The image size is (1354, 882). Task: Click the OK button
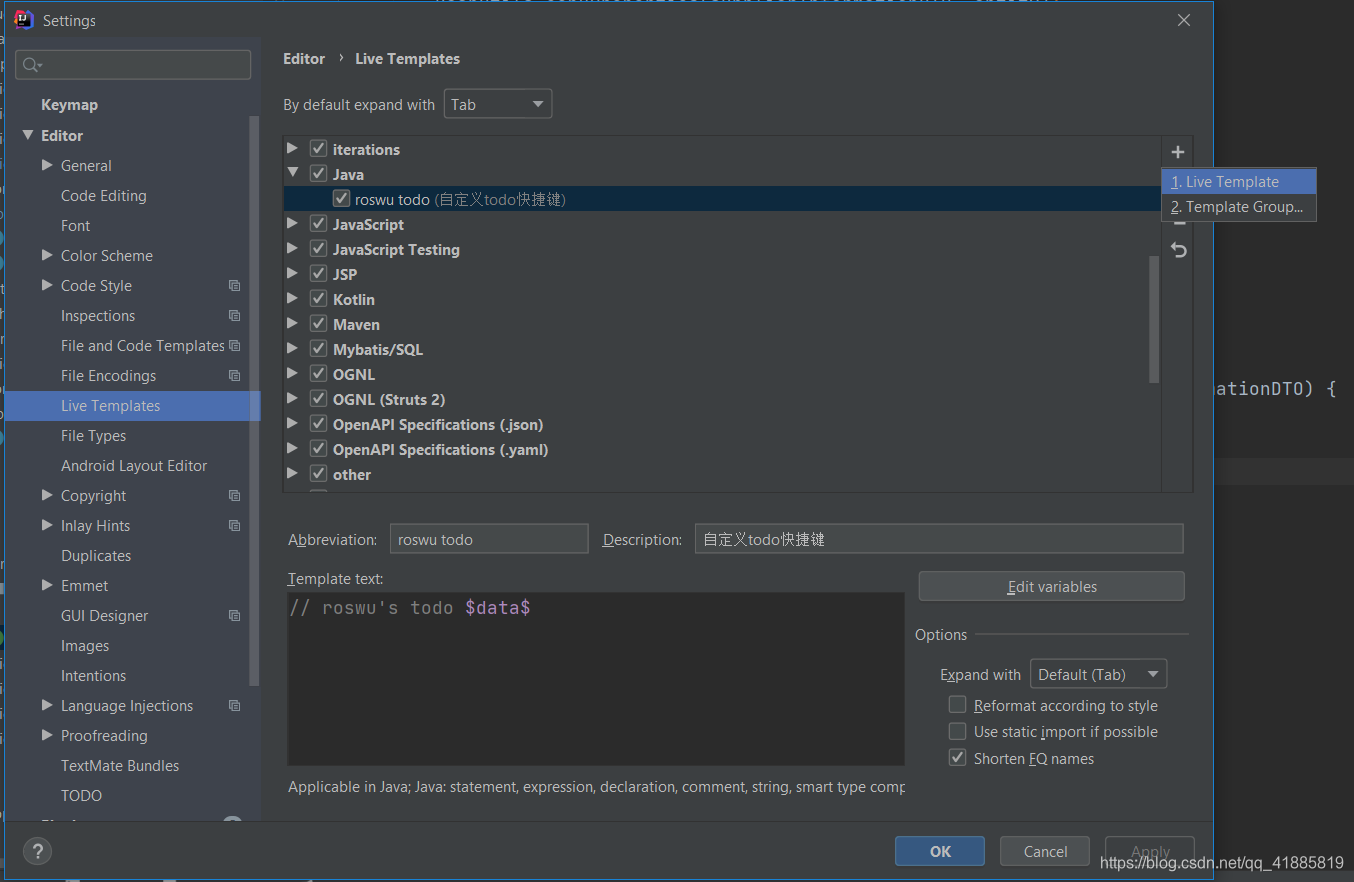coord(940,852)
